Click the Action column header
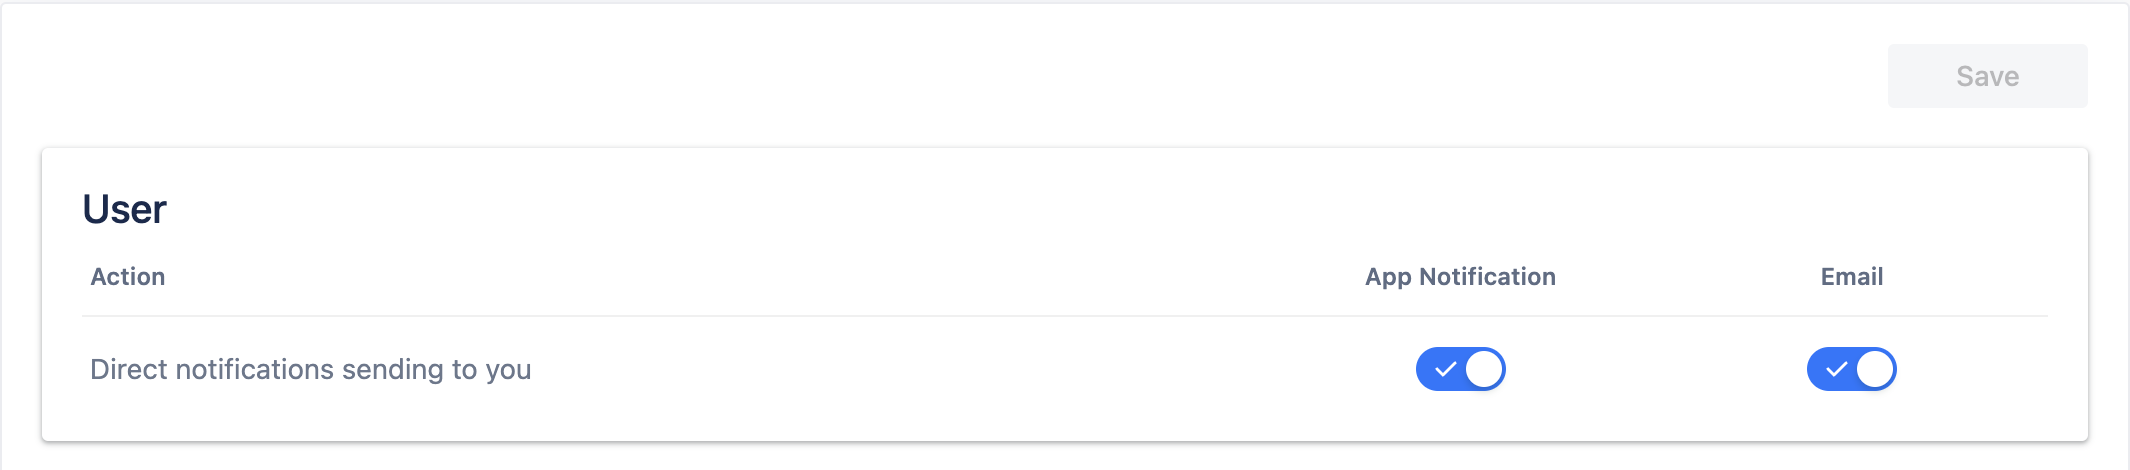The image size is (2130, 470). point(128,277)
